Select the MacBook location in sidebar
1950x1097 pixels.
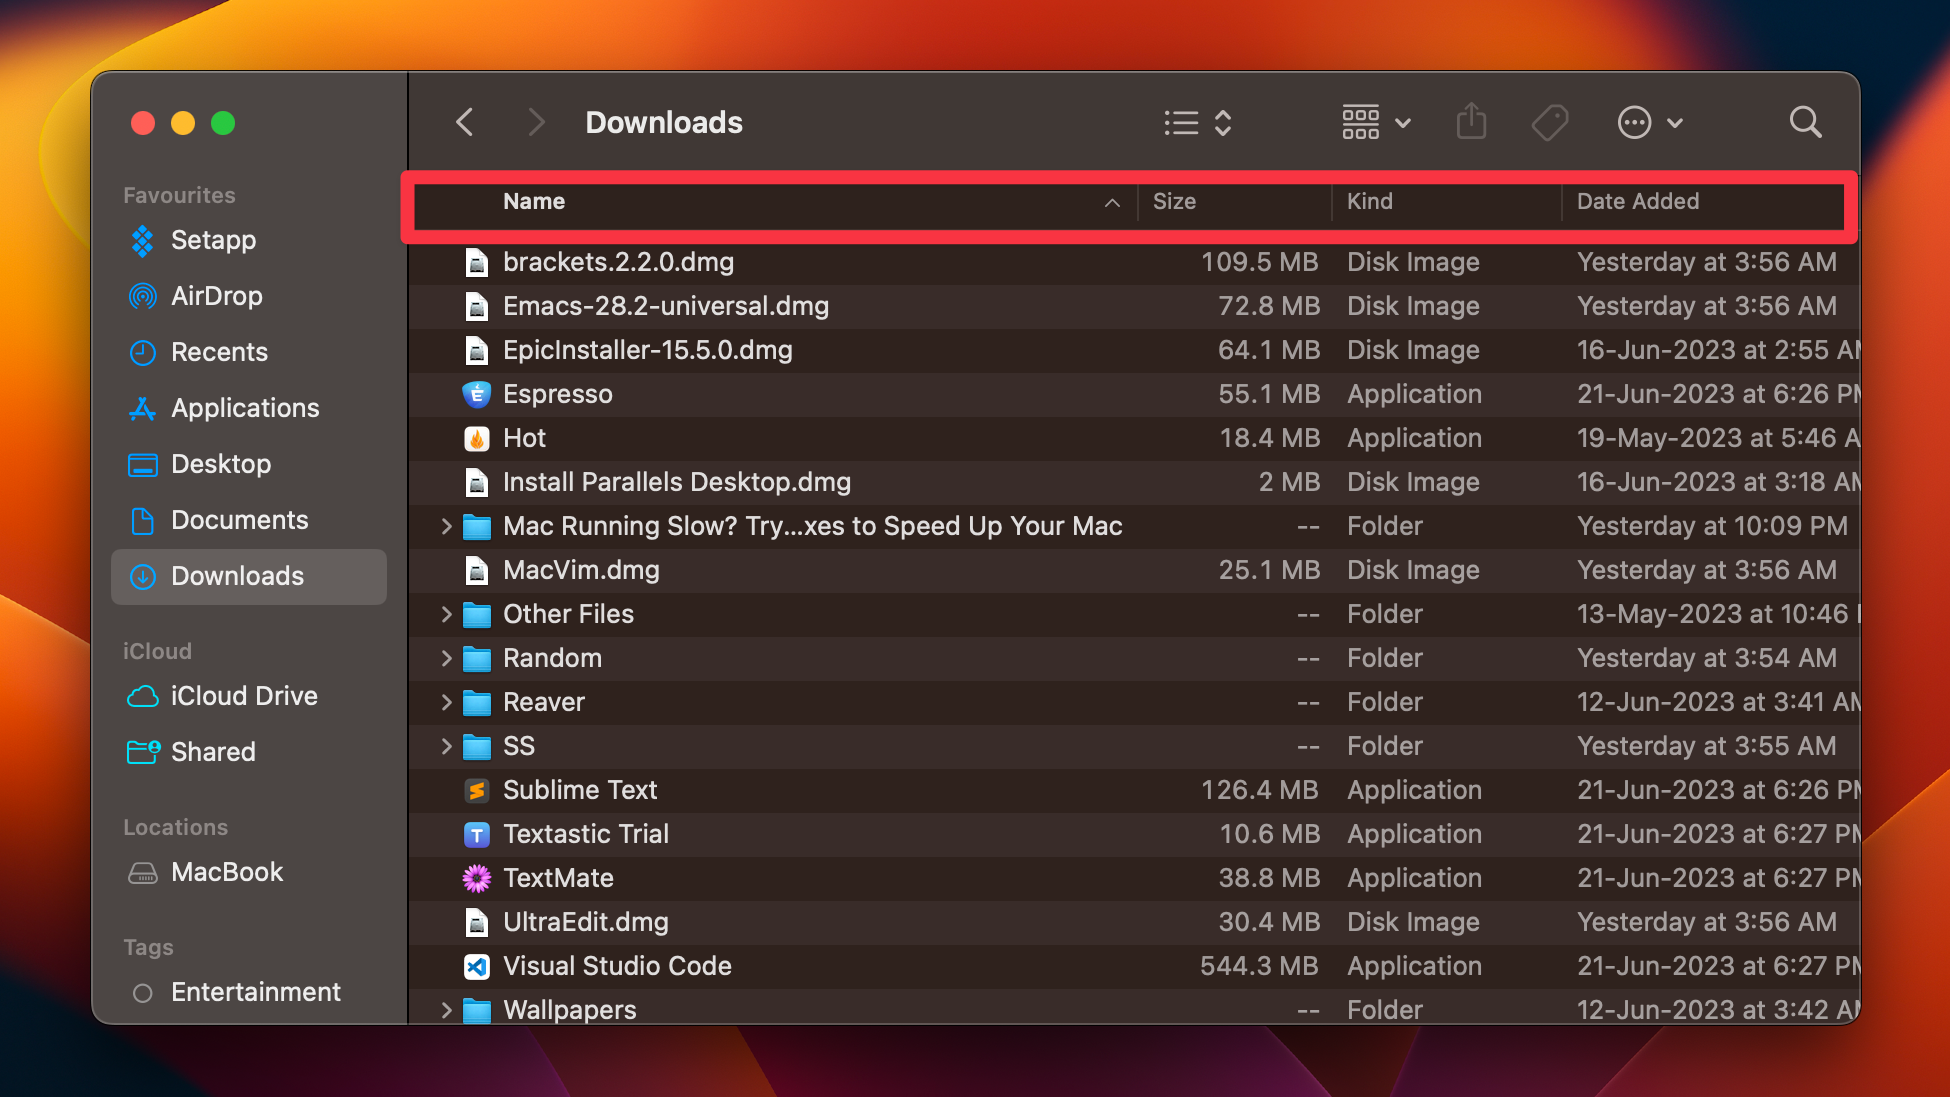pos(227,871)
